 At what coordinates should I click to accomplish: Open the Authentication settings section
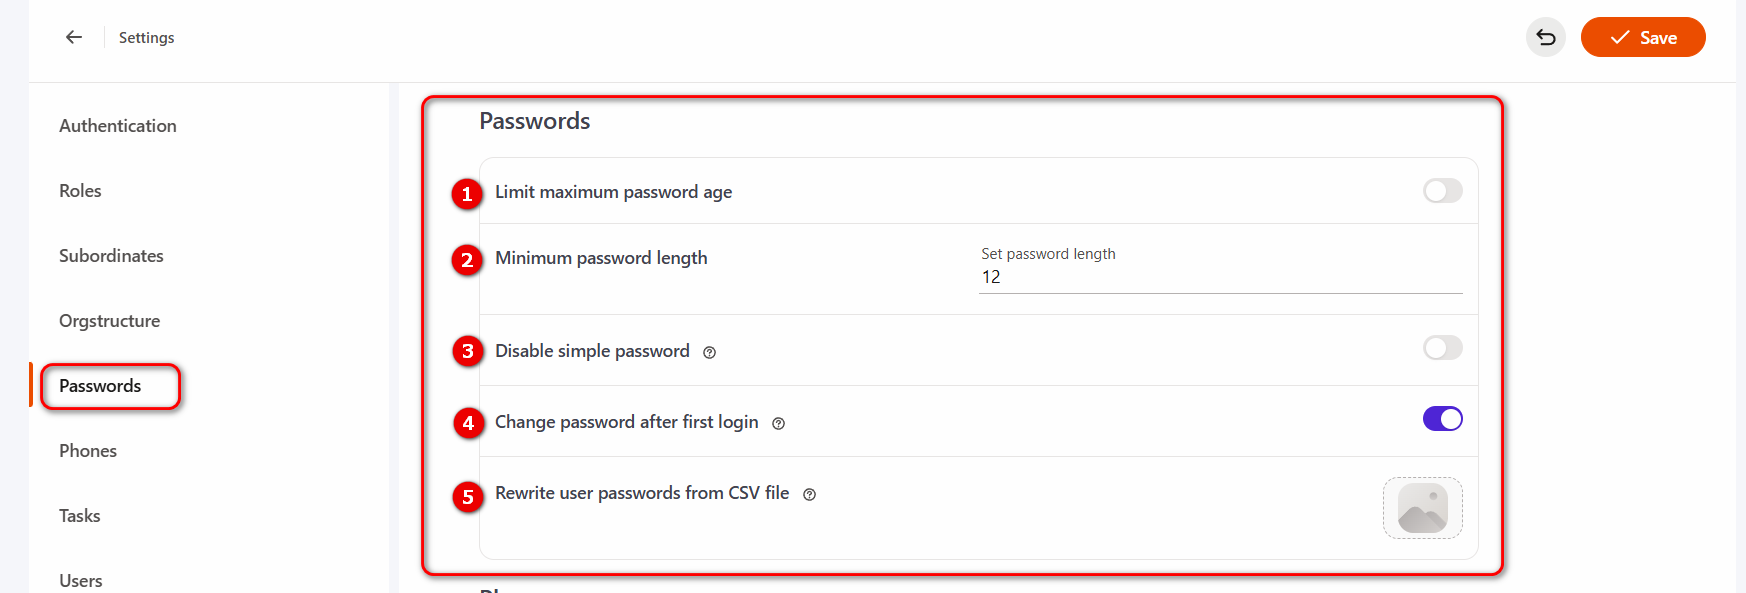pos(118,126)
